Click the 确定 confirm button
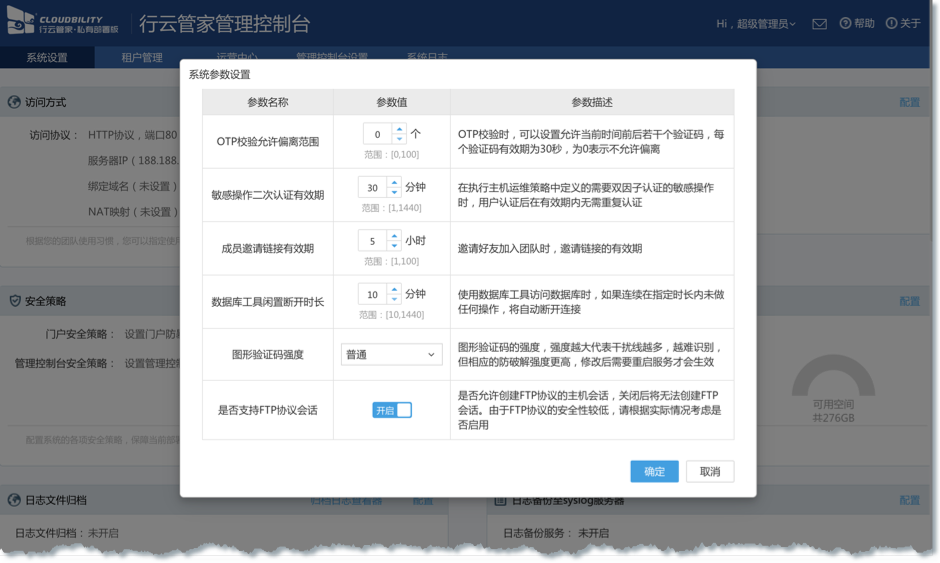The width and height of the screenshot is (940, 563). [x=654, y=472]
